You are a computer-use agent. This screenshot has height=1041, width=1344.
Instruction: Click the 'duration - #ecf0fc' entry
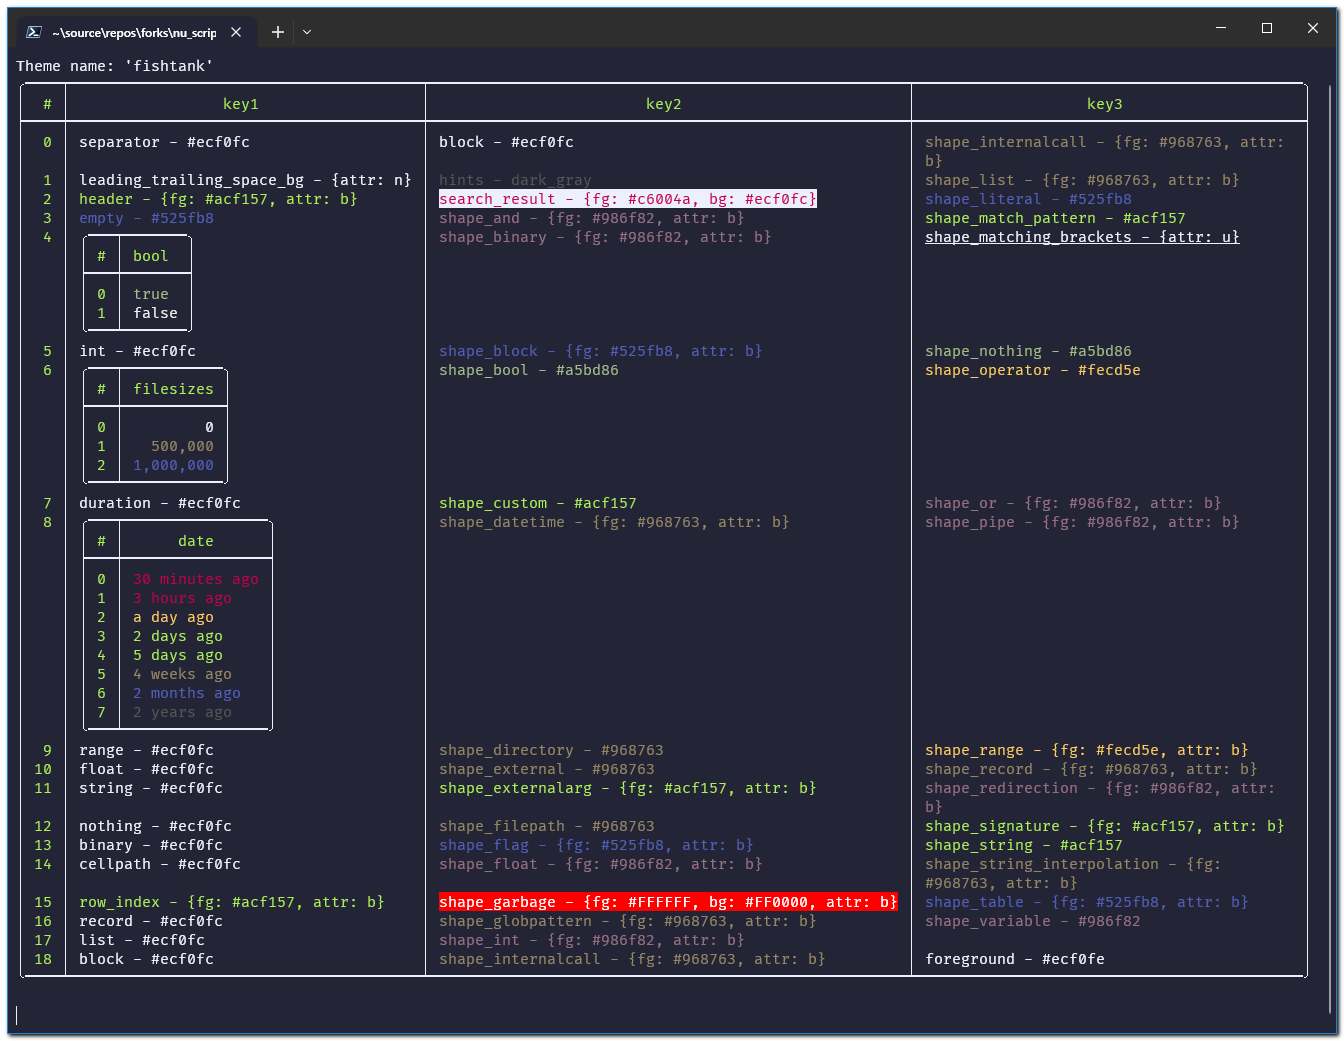(160, 503)
